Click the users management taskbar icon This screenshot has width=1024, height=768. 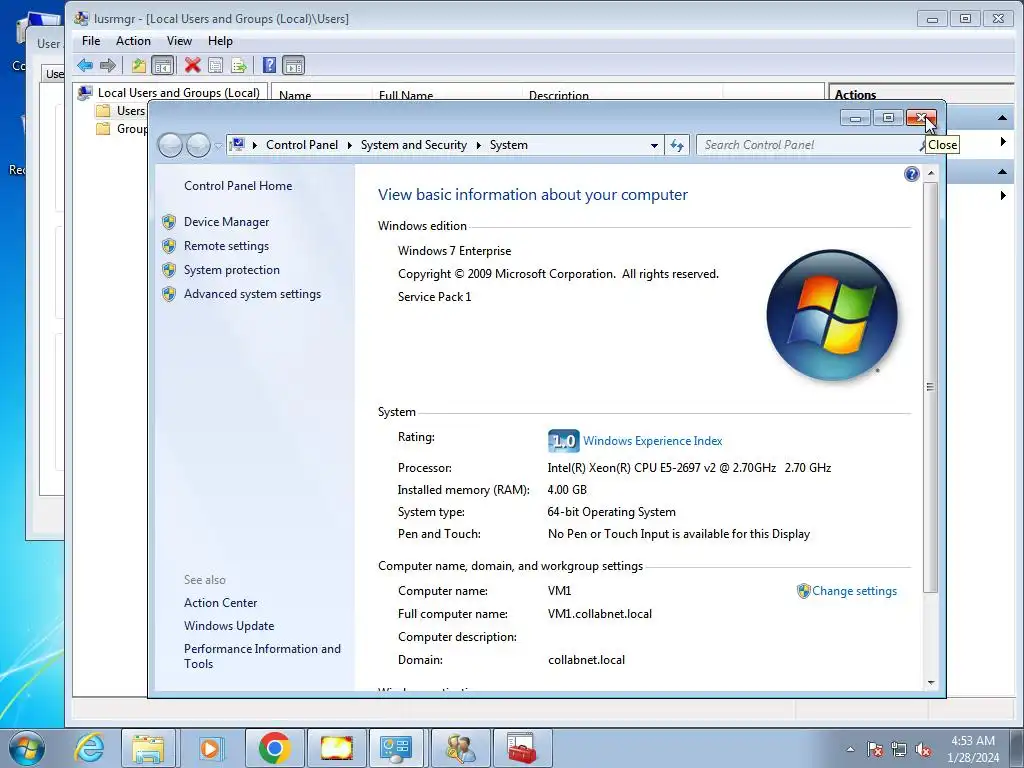point(460,748)
